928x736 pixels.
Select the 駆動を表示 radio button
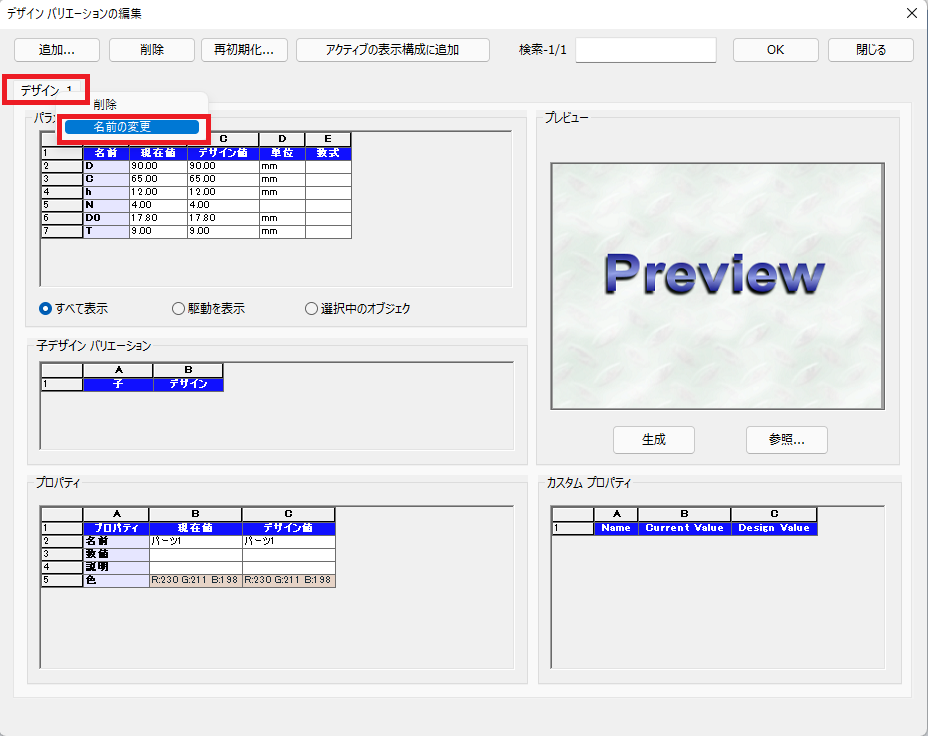click(179, 309)
